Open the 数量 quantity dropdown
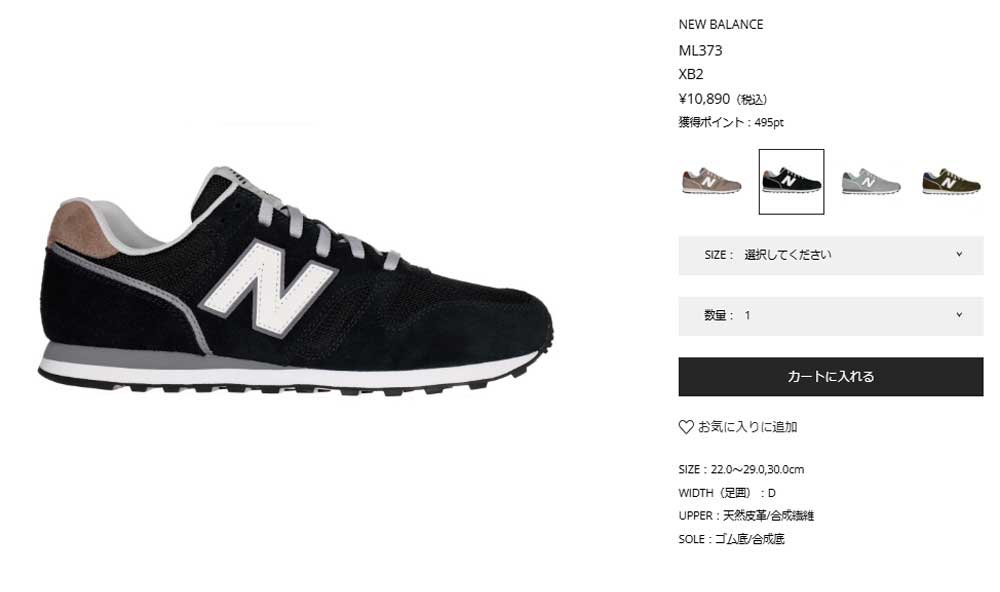The image size is (1000, 592). coord(830,316)
